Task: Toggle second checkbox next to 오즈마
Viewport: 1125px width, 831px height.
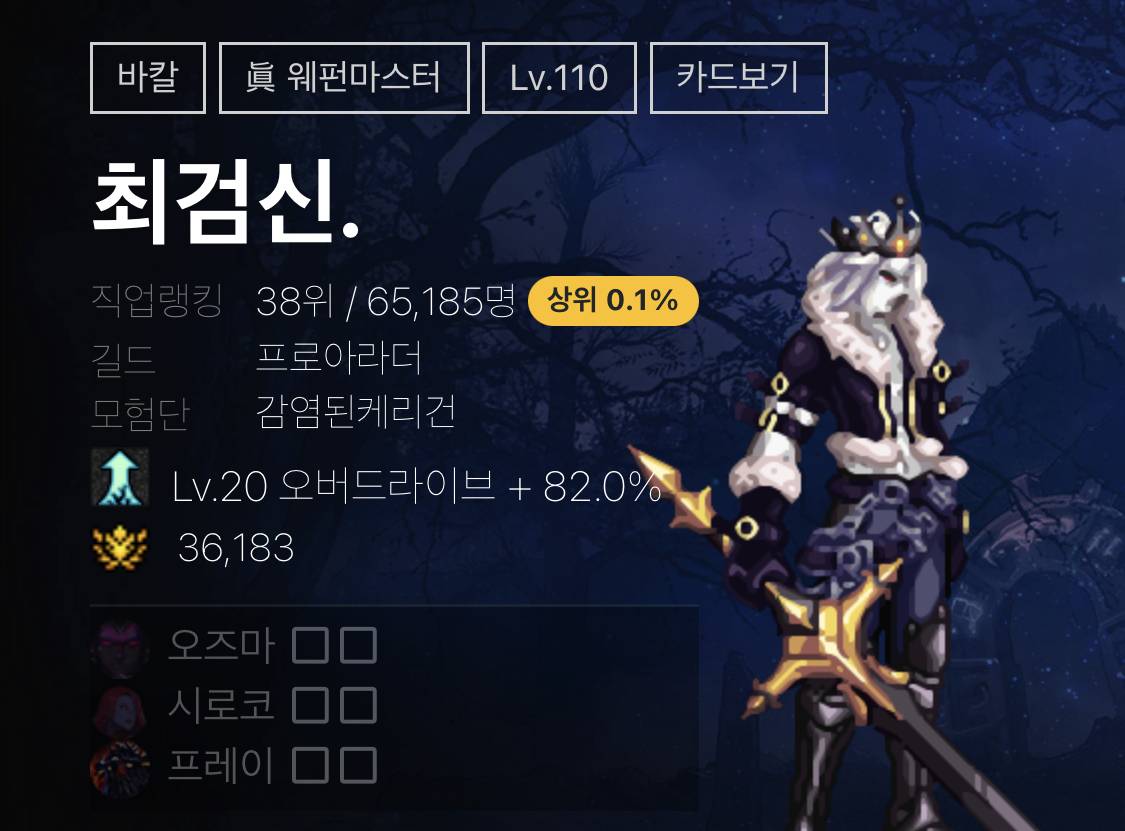Action: (358, 645)
